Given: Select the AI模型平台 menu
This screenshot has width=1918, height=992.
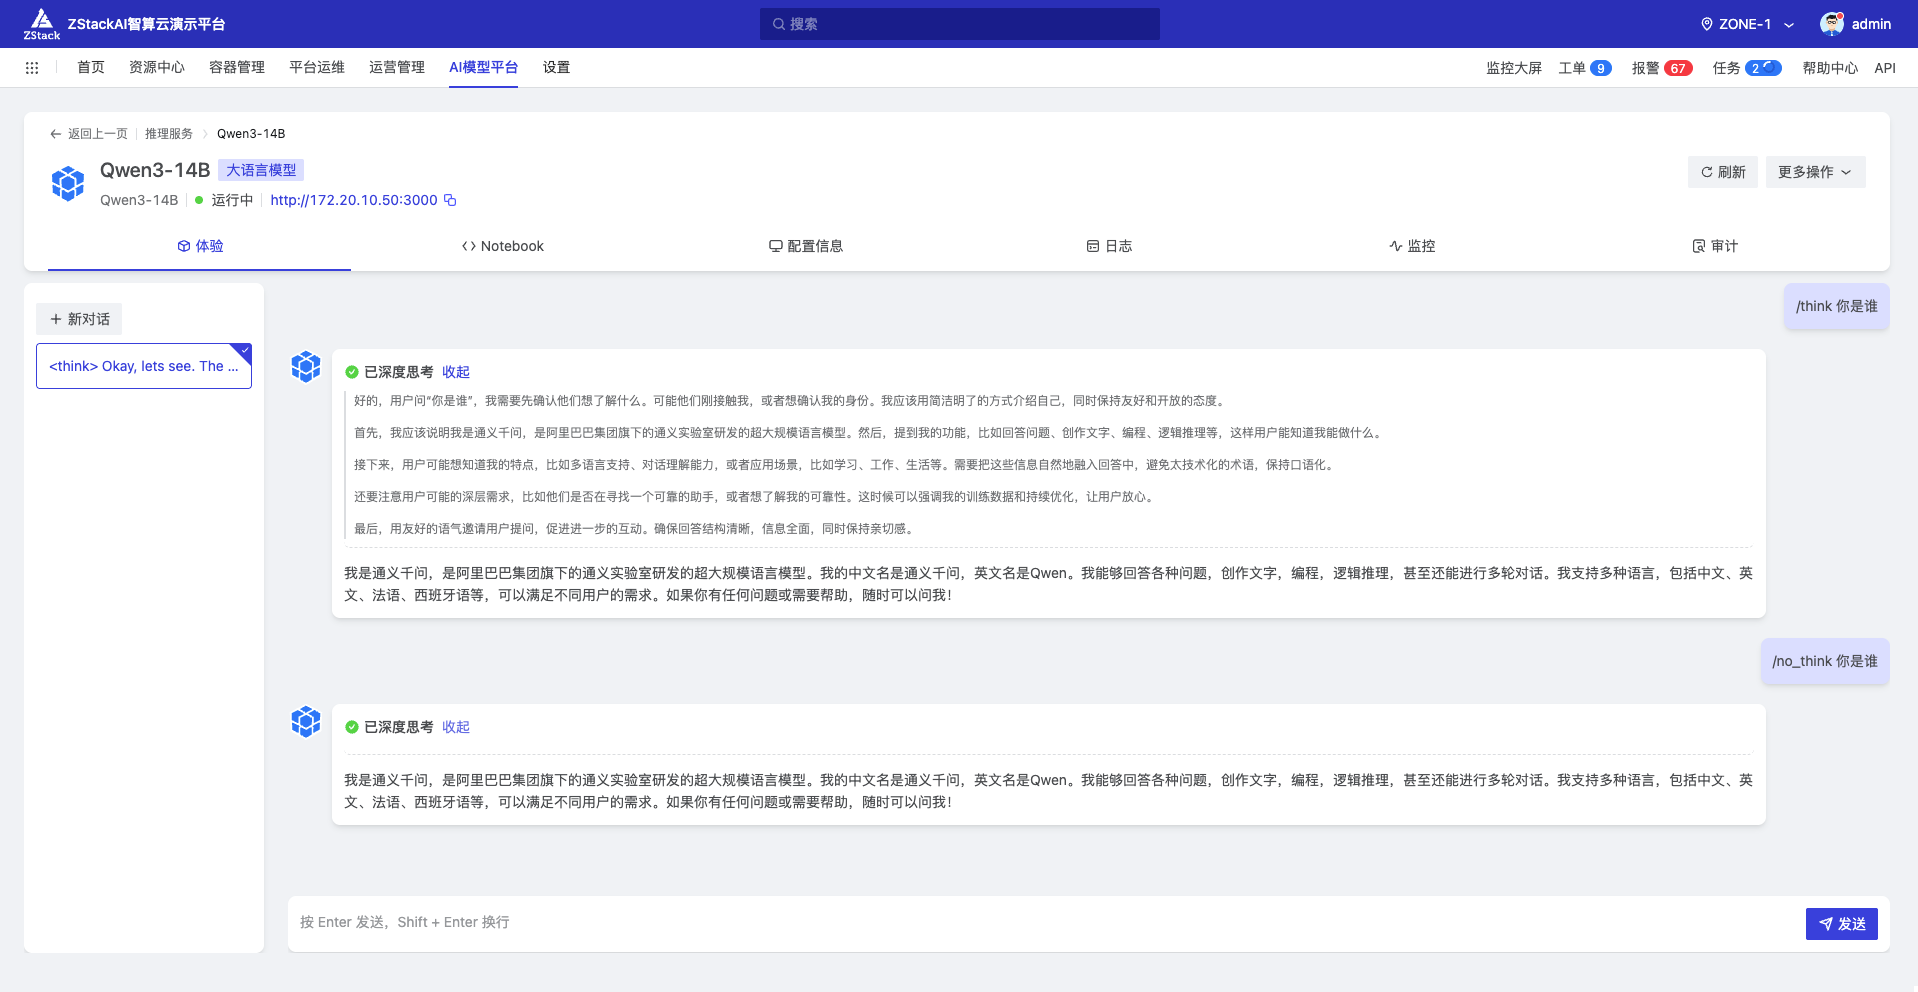Looking at the screenshot, I should (483, 67).
